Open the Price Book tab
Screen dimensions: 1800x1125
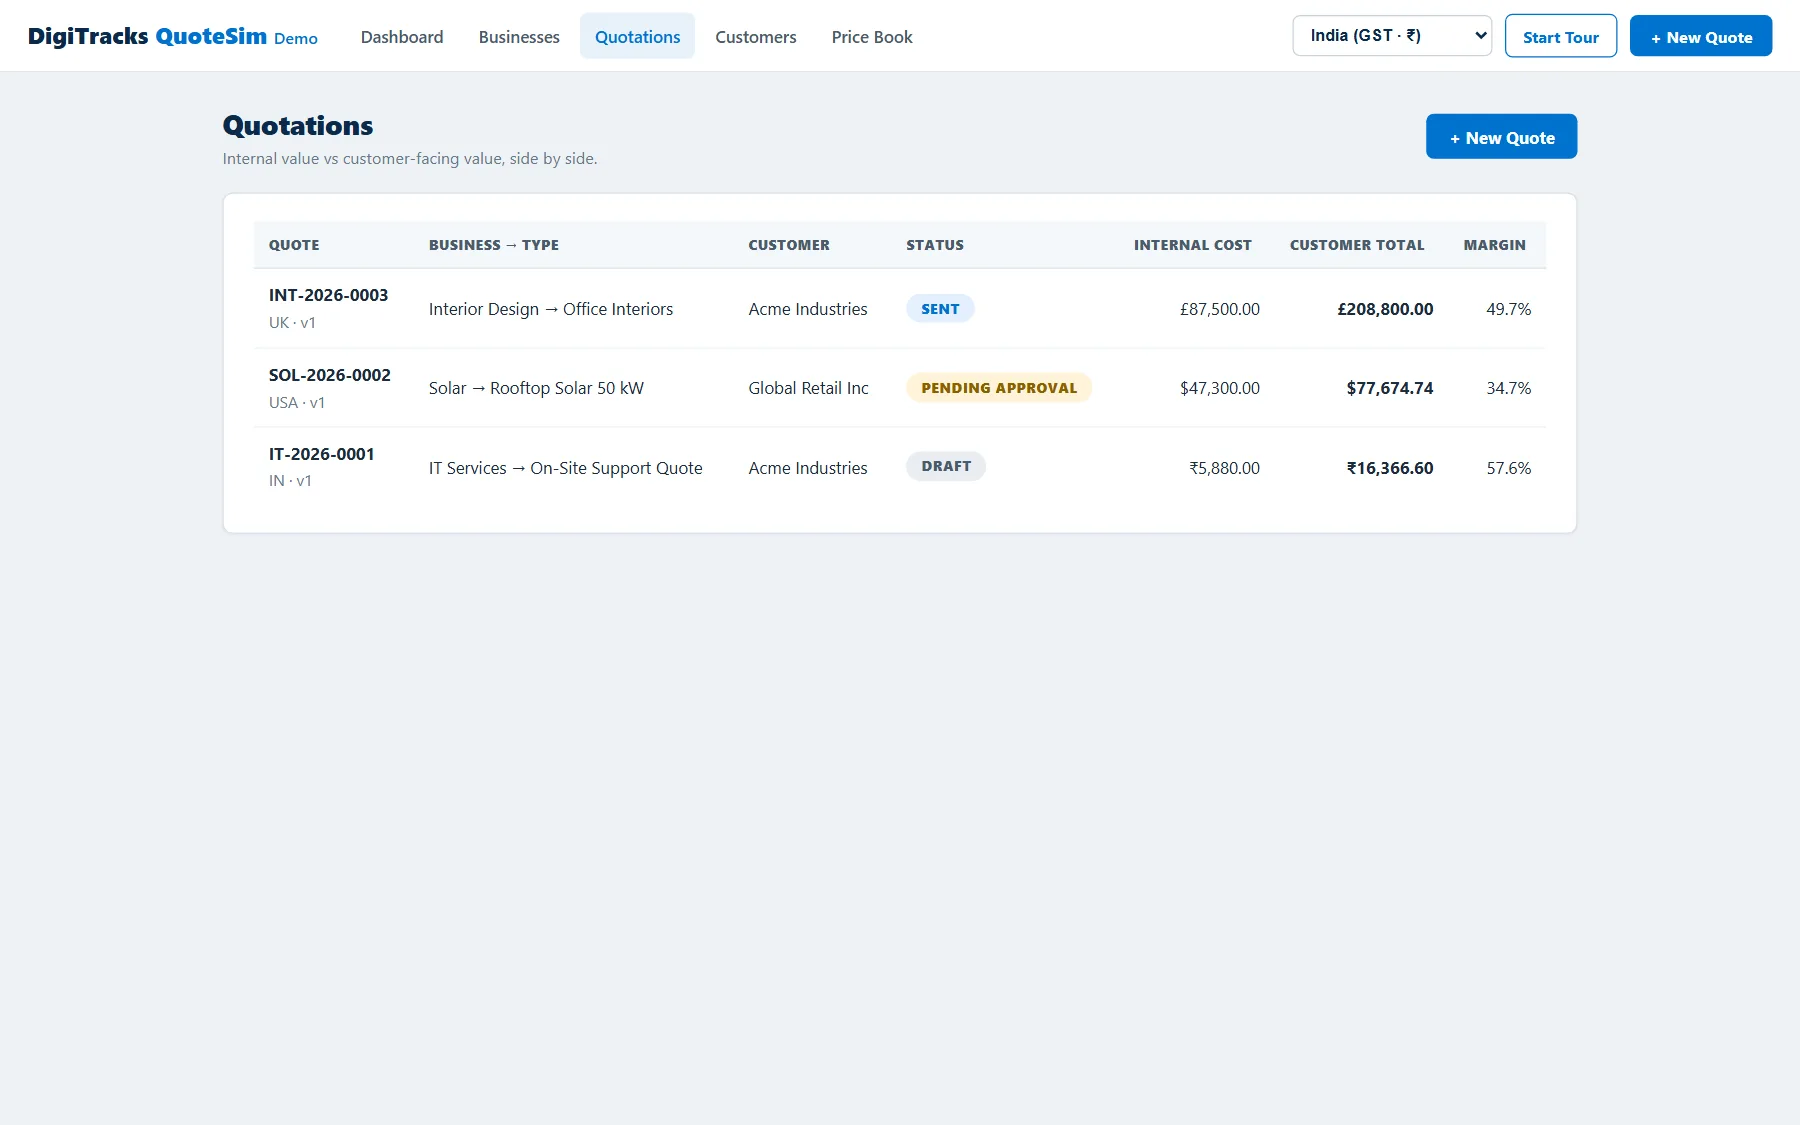[x=872, y=37]
